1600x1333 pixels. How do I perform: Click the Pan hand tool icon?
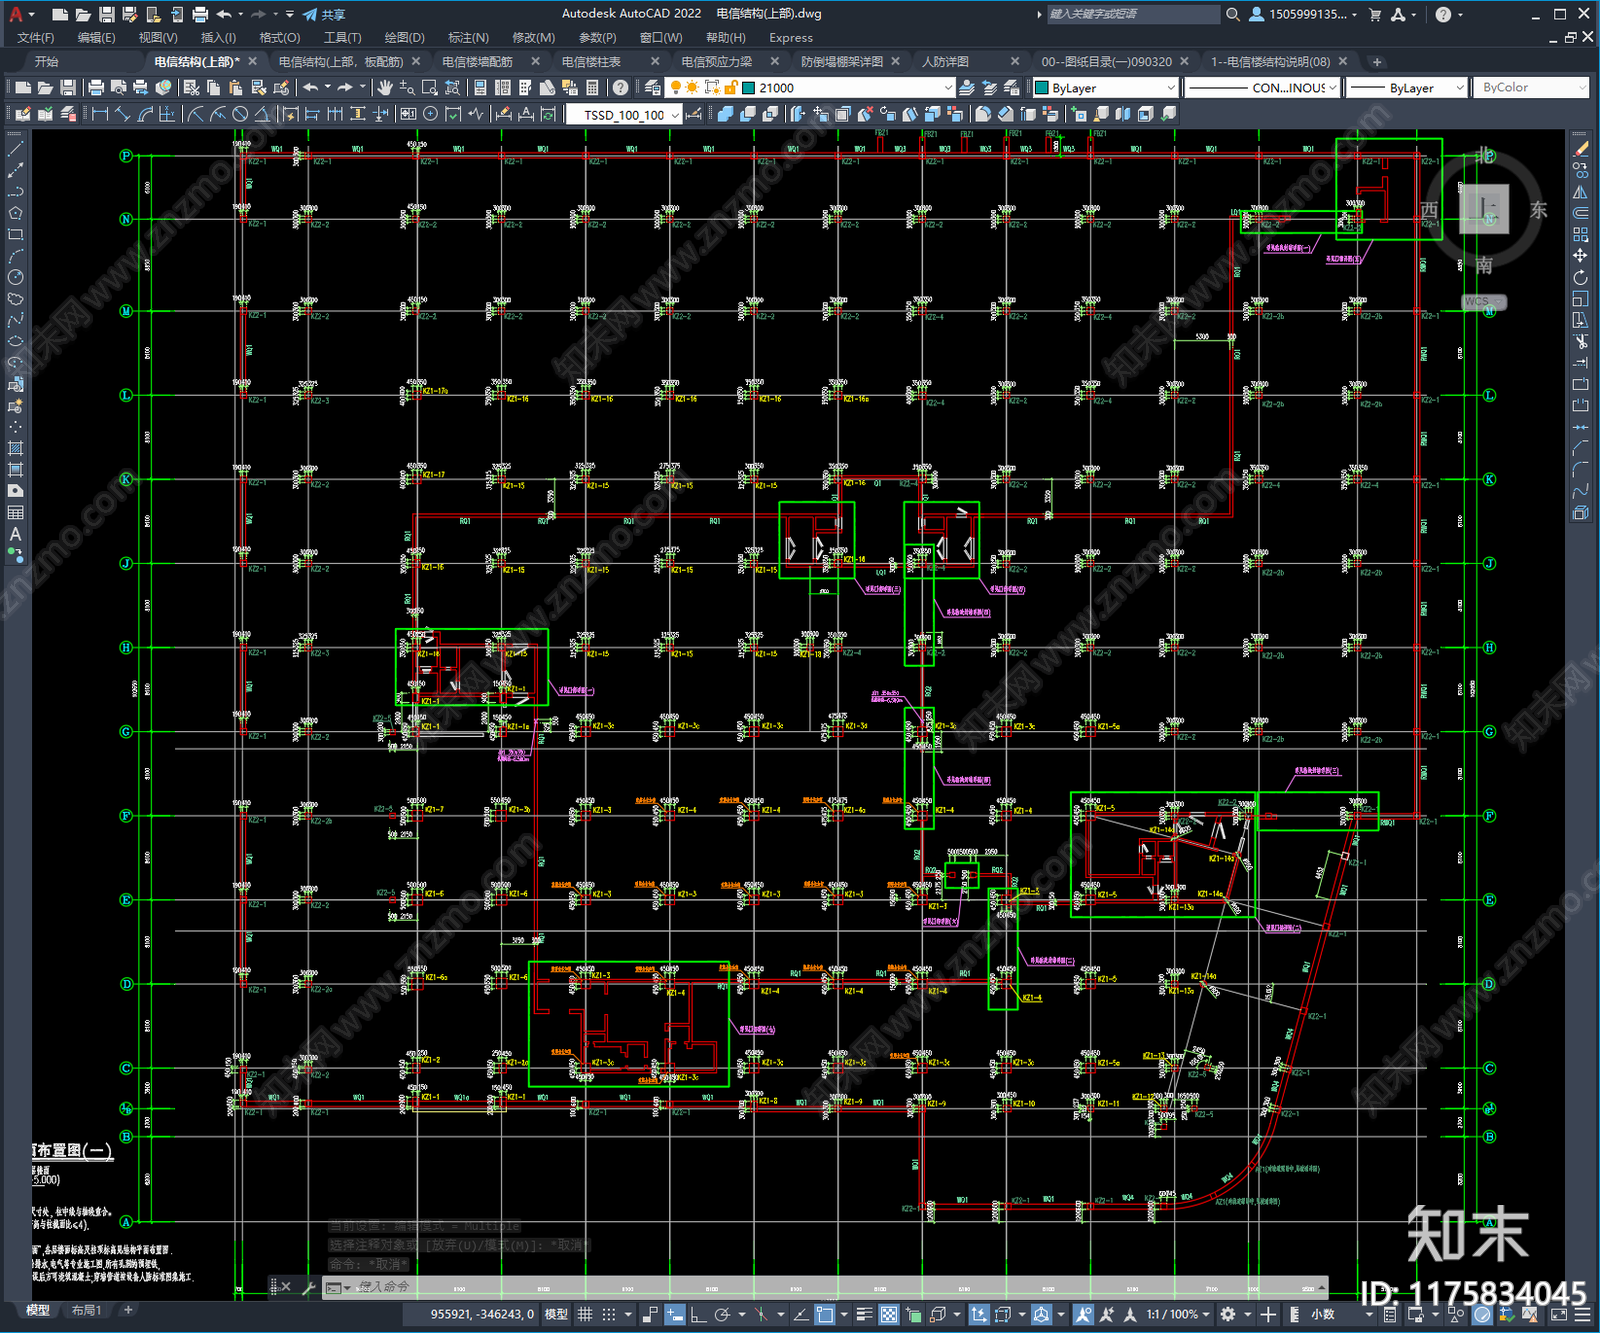tap(385, 88)
